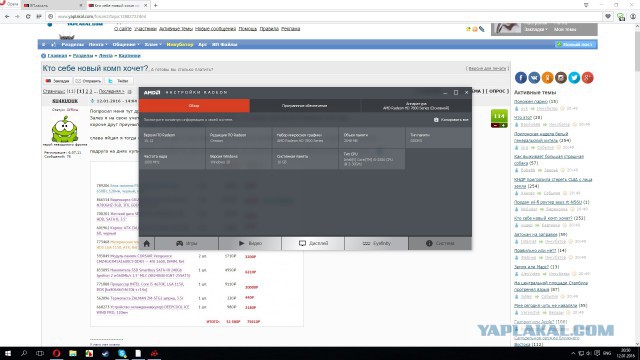Viewport: 640px width, 360px height.
Task: Click the Новый пост button
Action: click(x=576, y=44)
